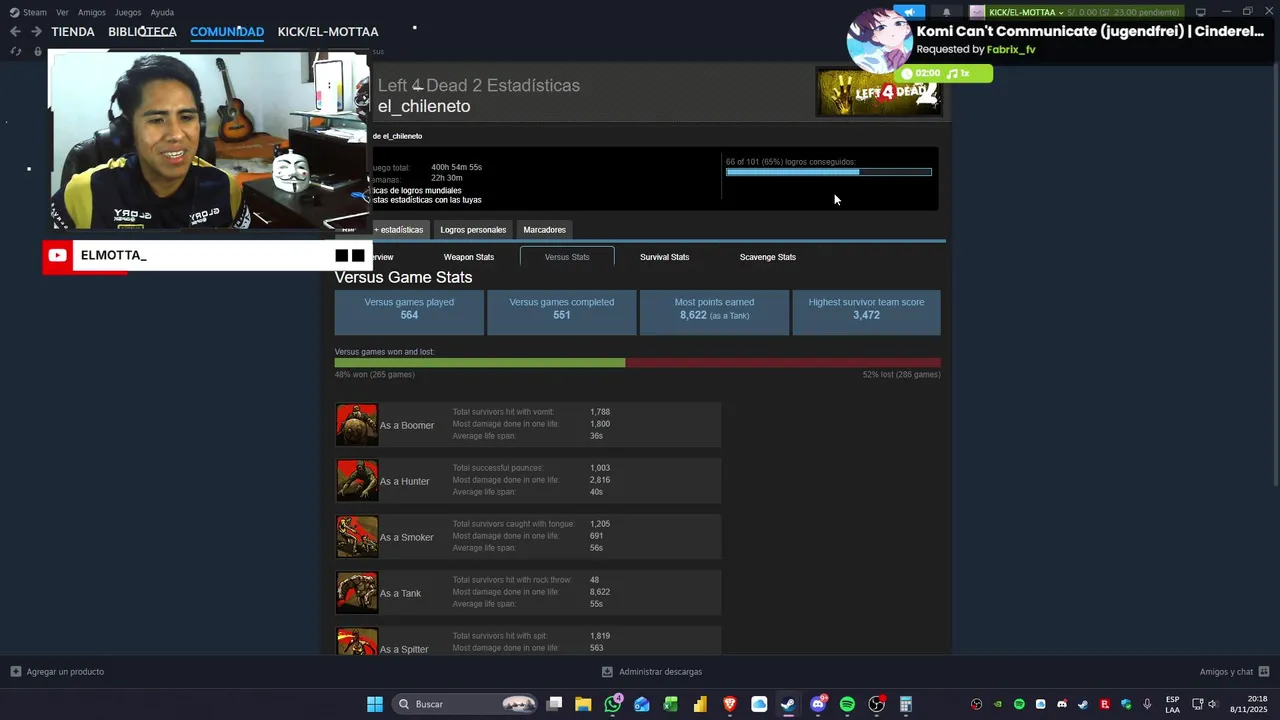This screenshot has height=720, width=1280.
Task: Click the Agregar un producto plus icon
Action: (15, 672)
